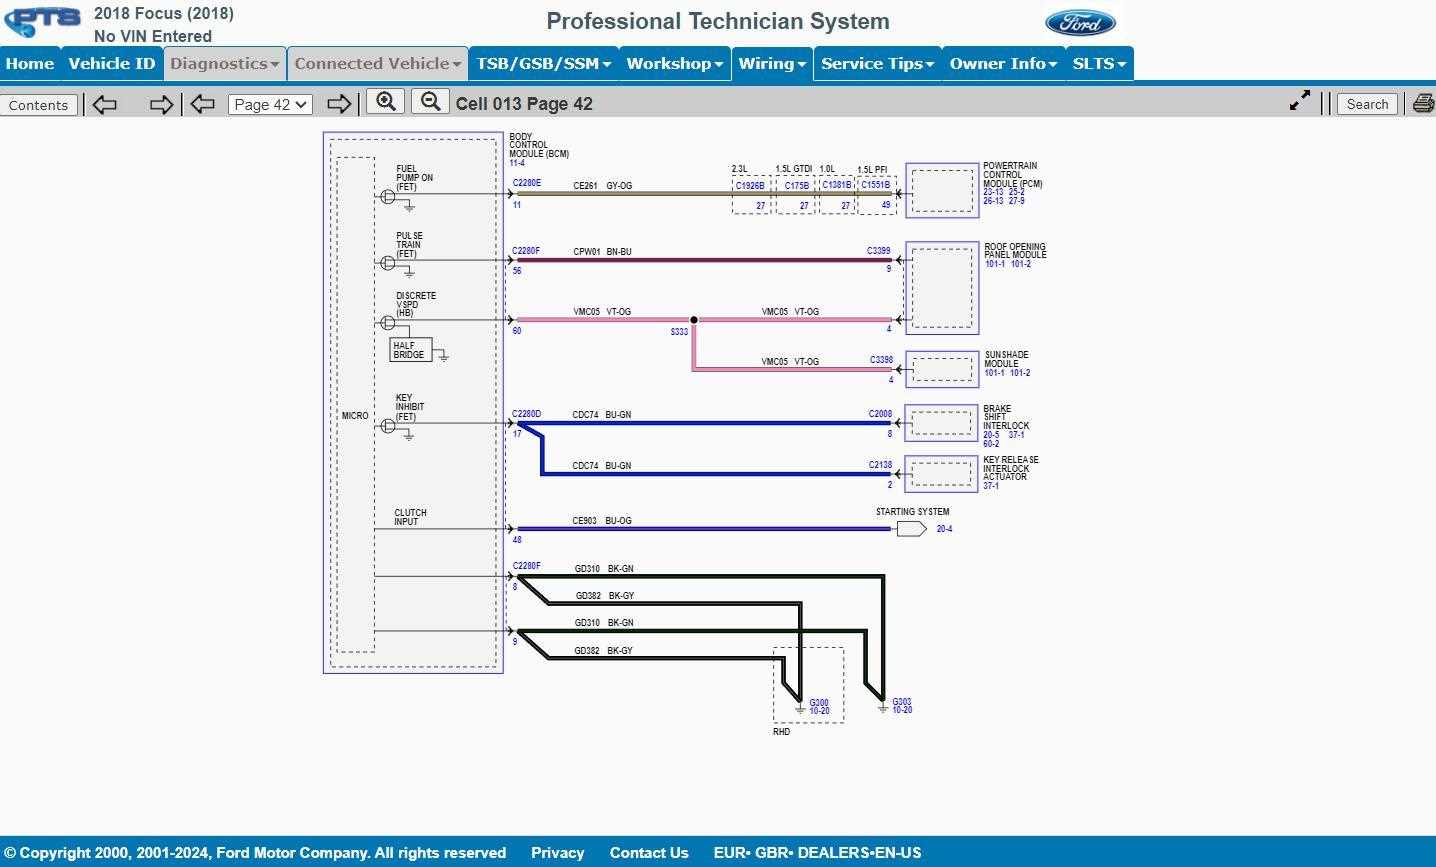
Task: Expand the SLTS menu
Action: (x=1099, y=63)
